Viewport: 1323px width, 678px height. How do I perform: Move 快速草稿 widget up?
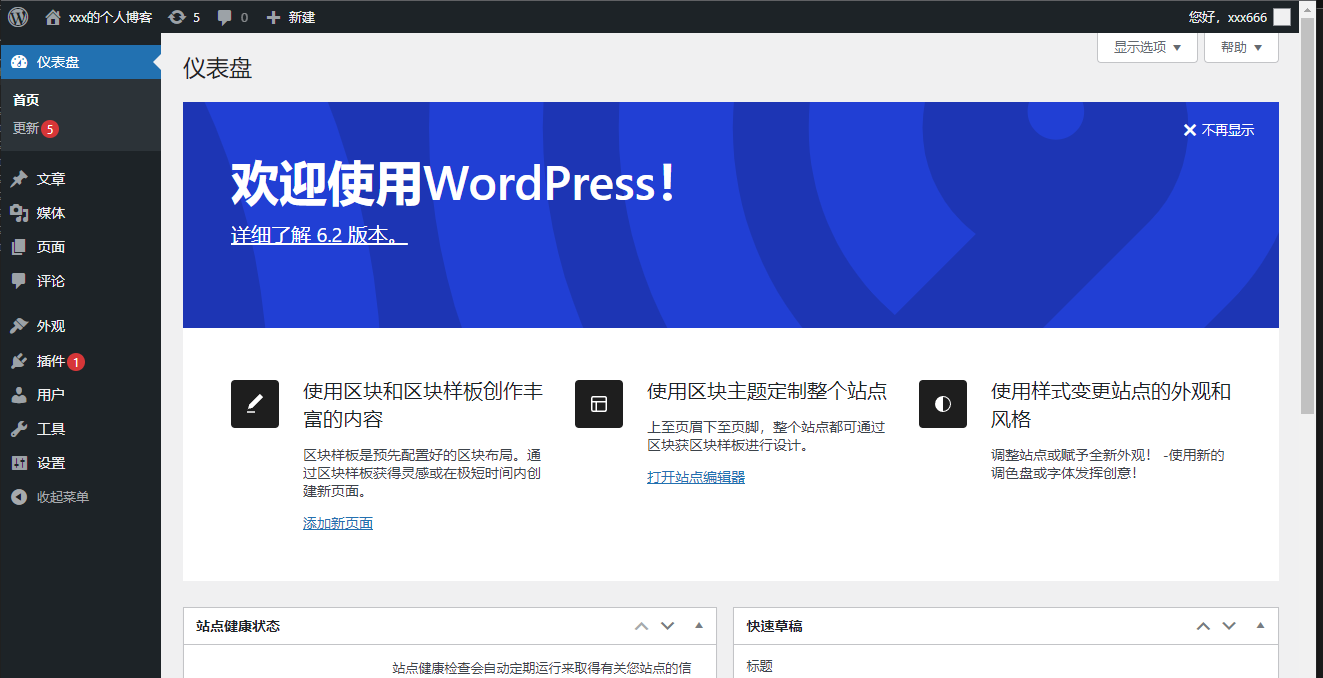1203,626
